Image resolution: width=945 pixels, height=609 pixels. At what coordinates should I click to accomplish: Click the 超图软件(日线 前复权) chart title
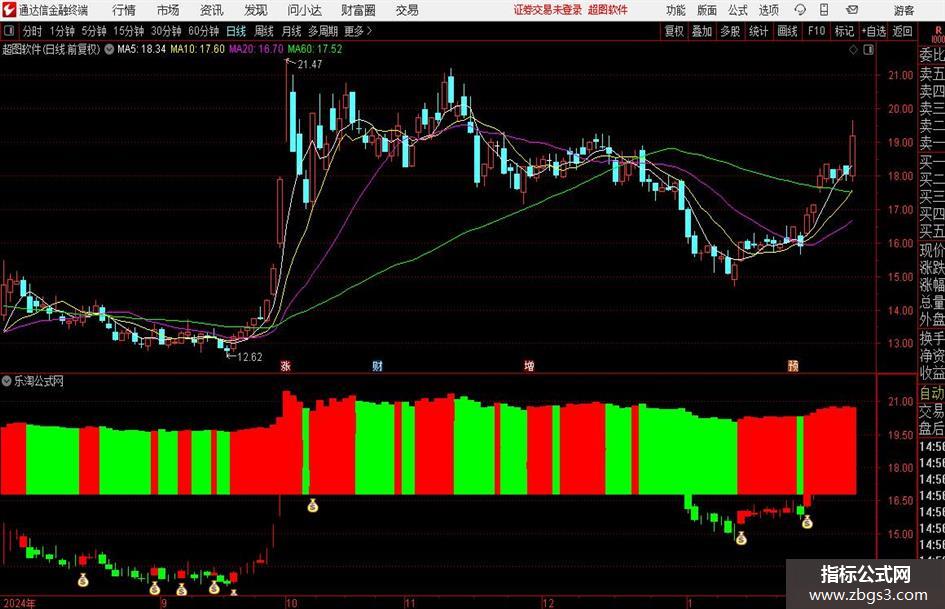click(51, 49)
